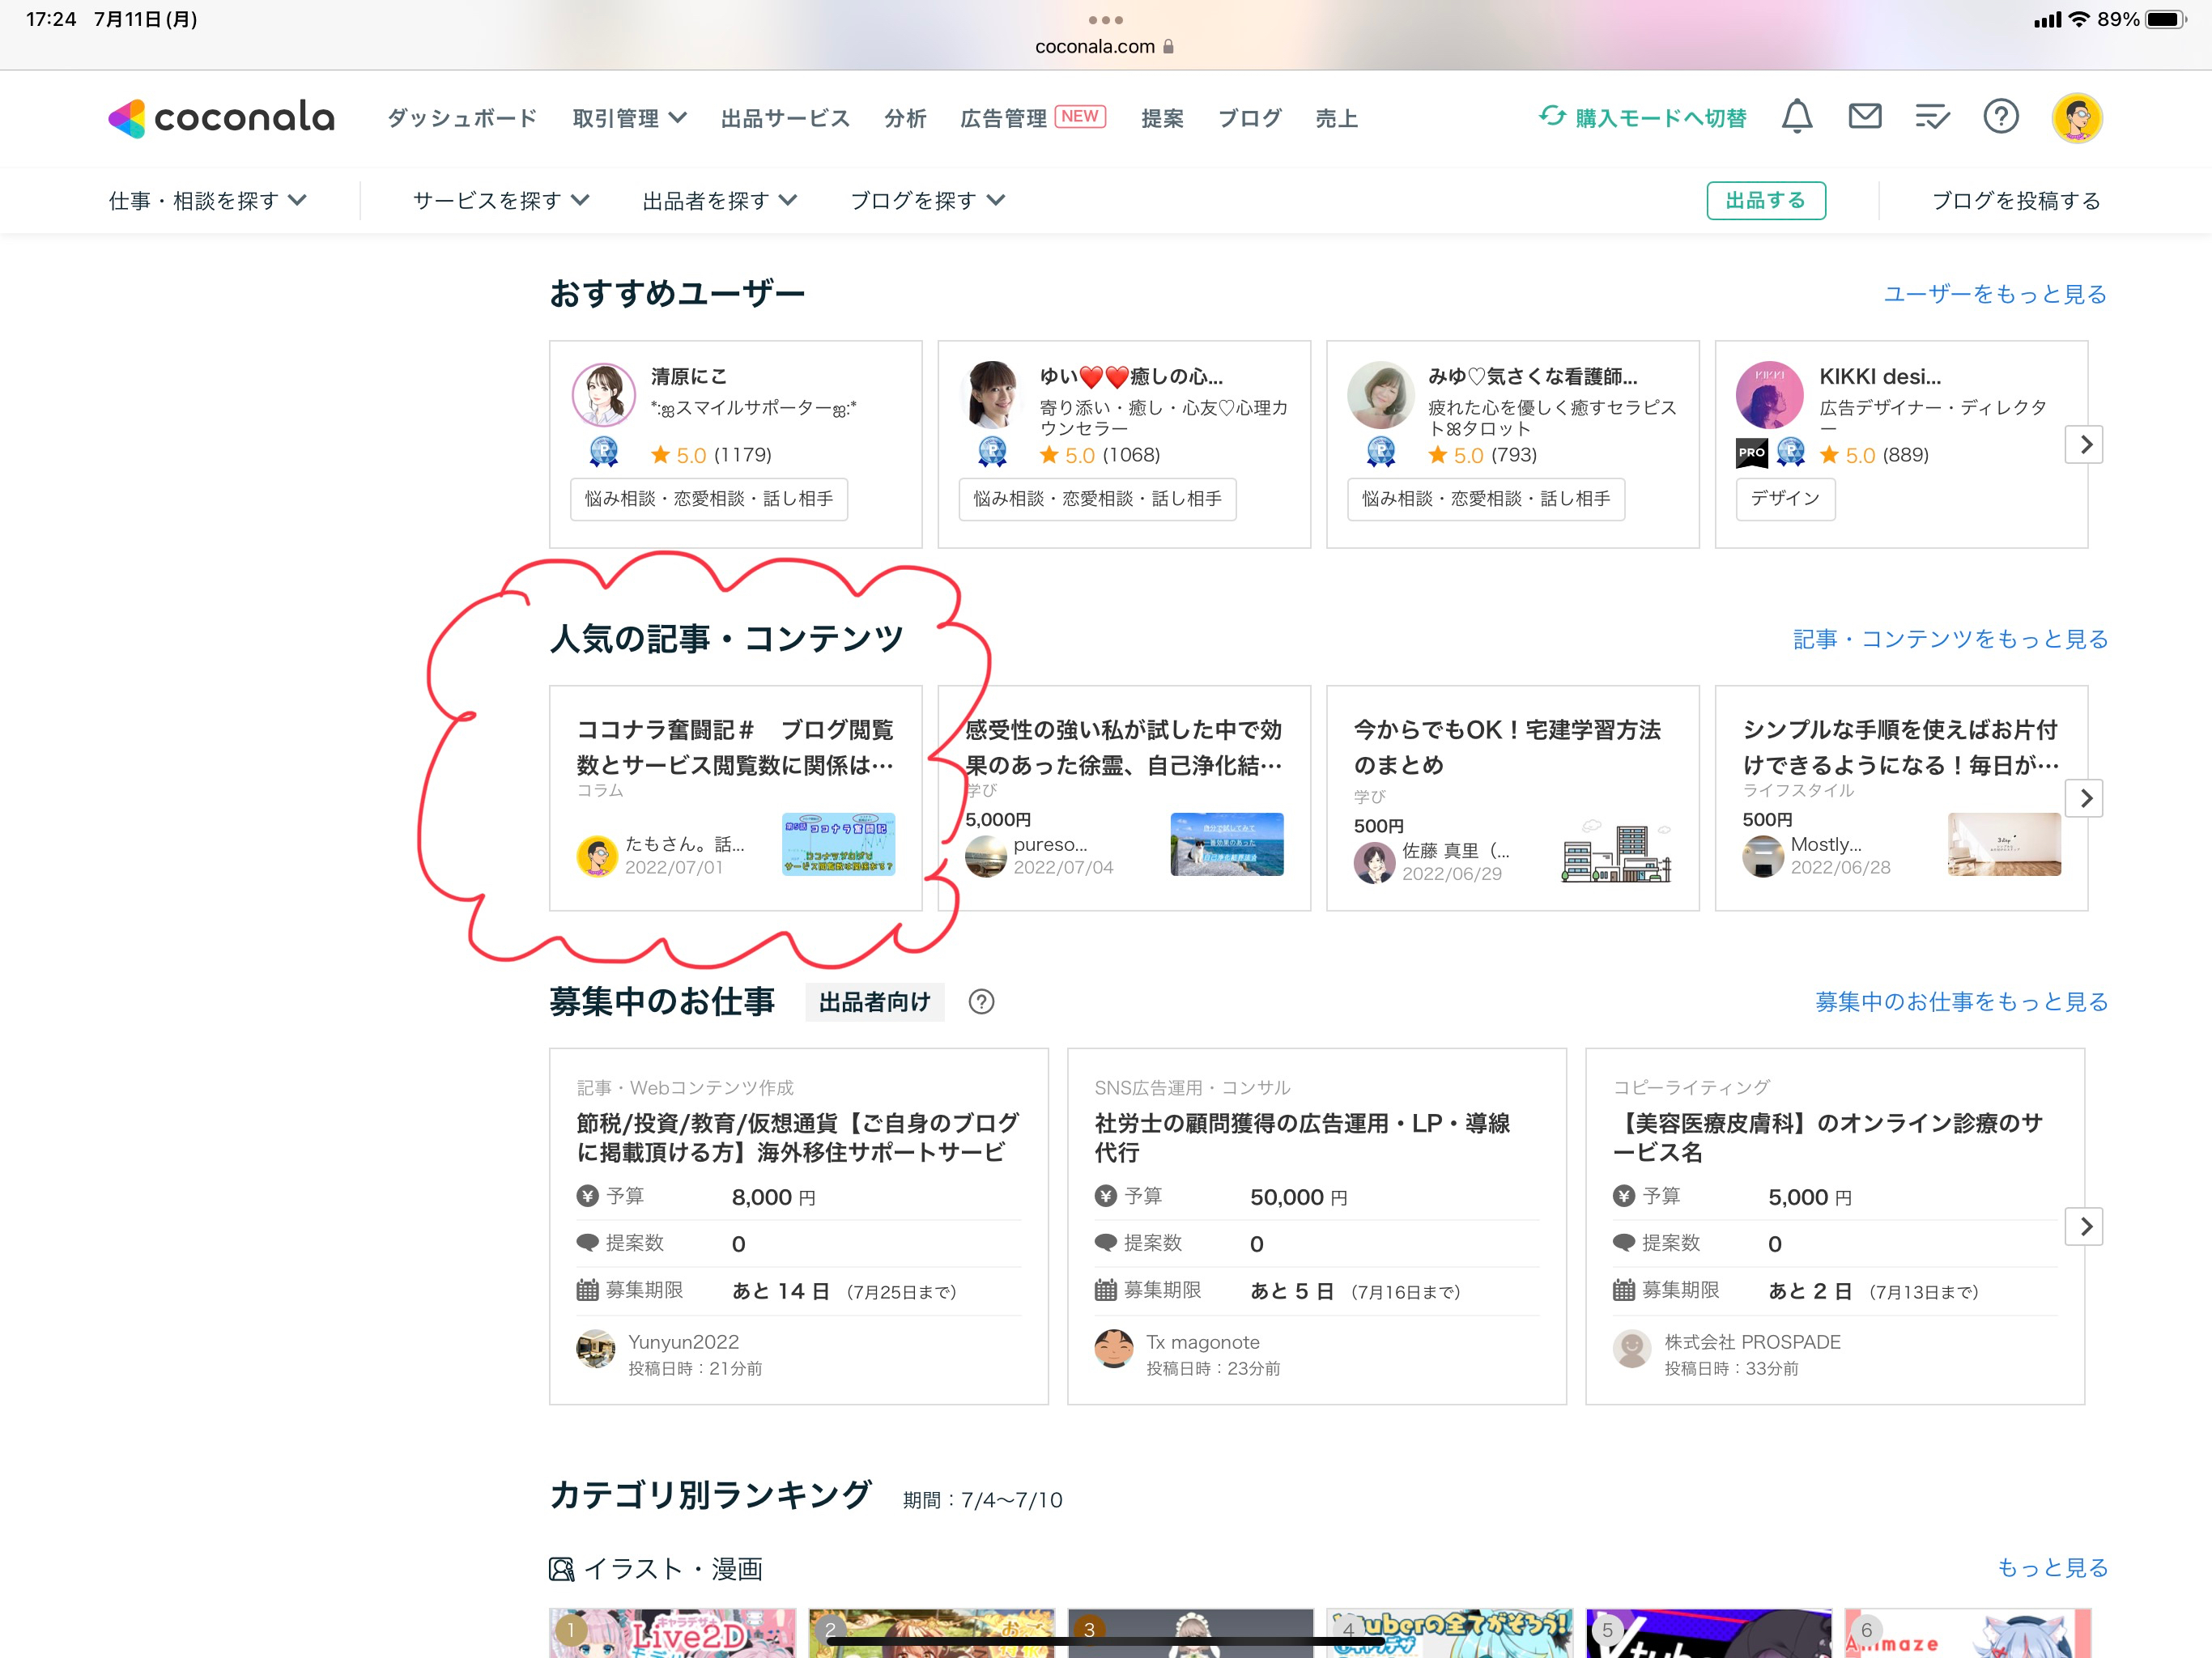The height and width of the screenshot is (1658, 2212).
Task: Click the profile avatar icon
Action: point(2077,117)
